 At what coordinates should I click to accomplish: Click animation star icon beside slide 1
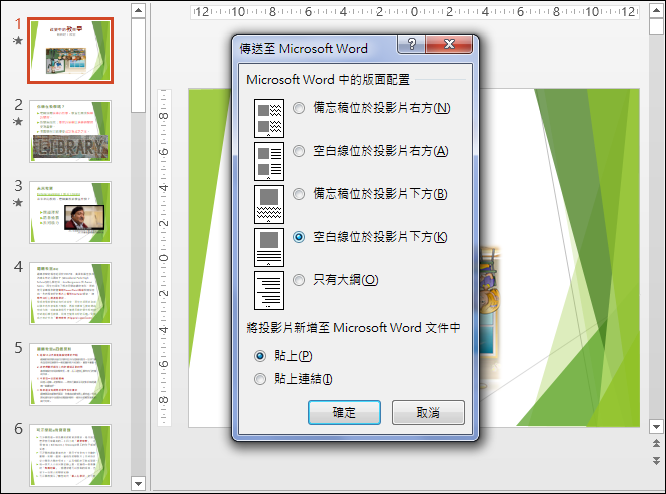click(x=17, y=40)
